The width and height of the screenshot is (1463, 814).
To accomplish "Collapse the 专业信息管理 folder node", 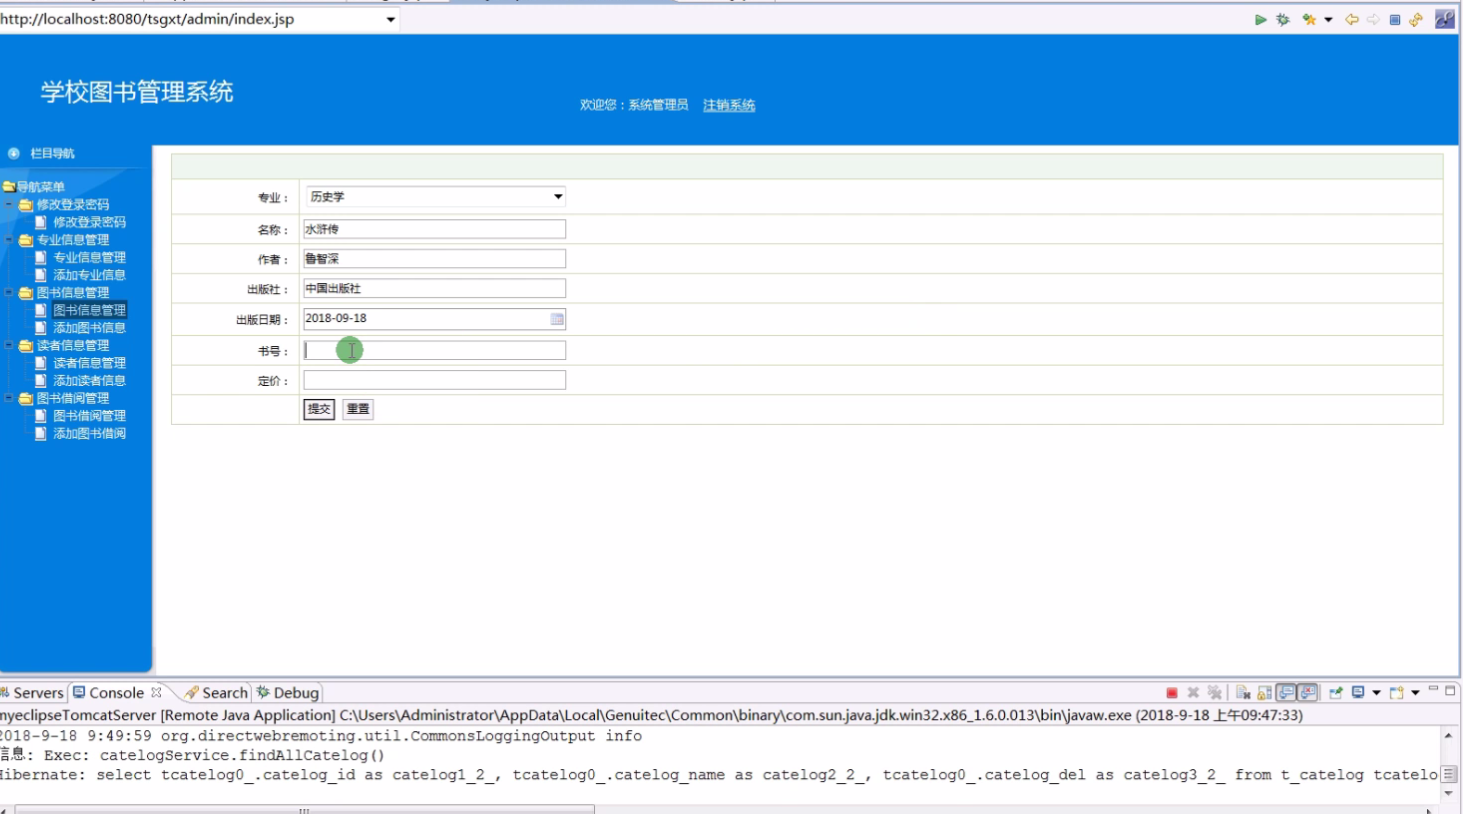I will [x=9, y=240].
